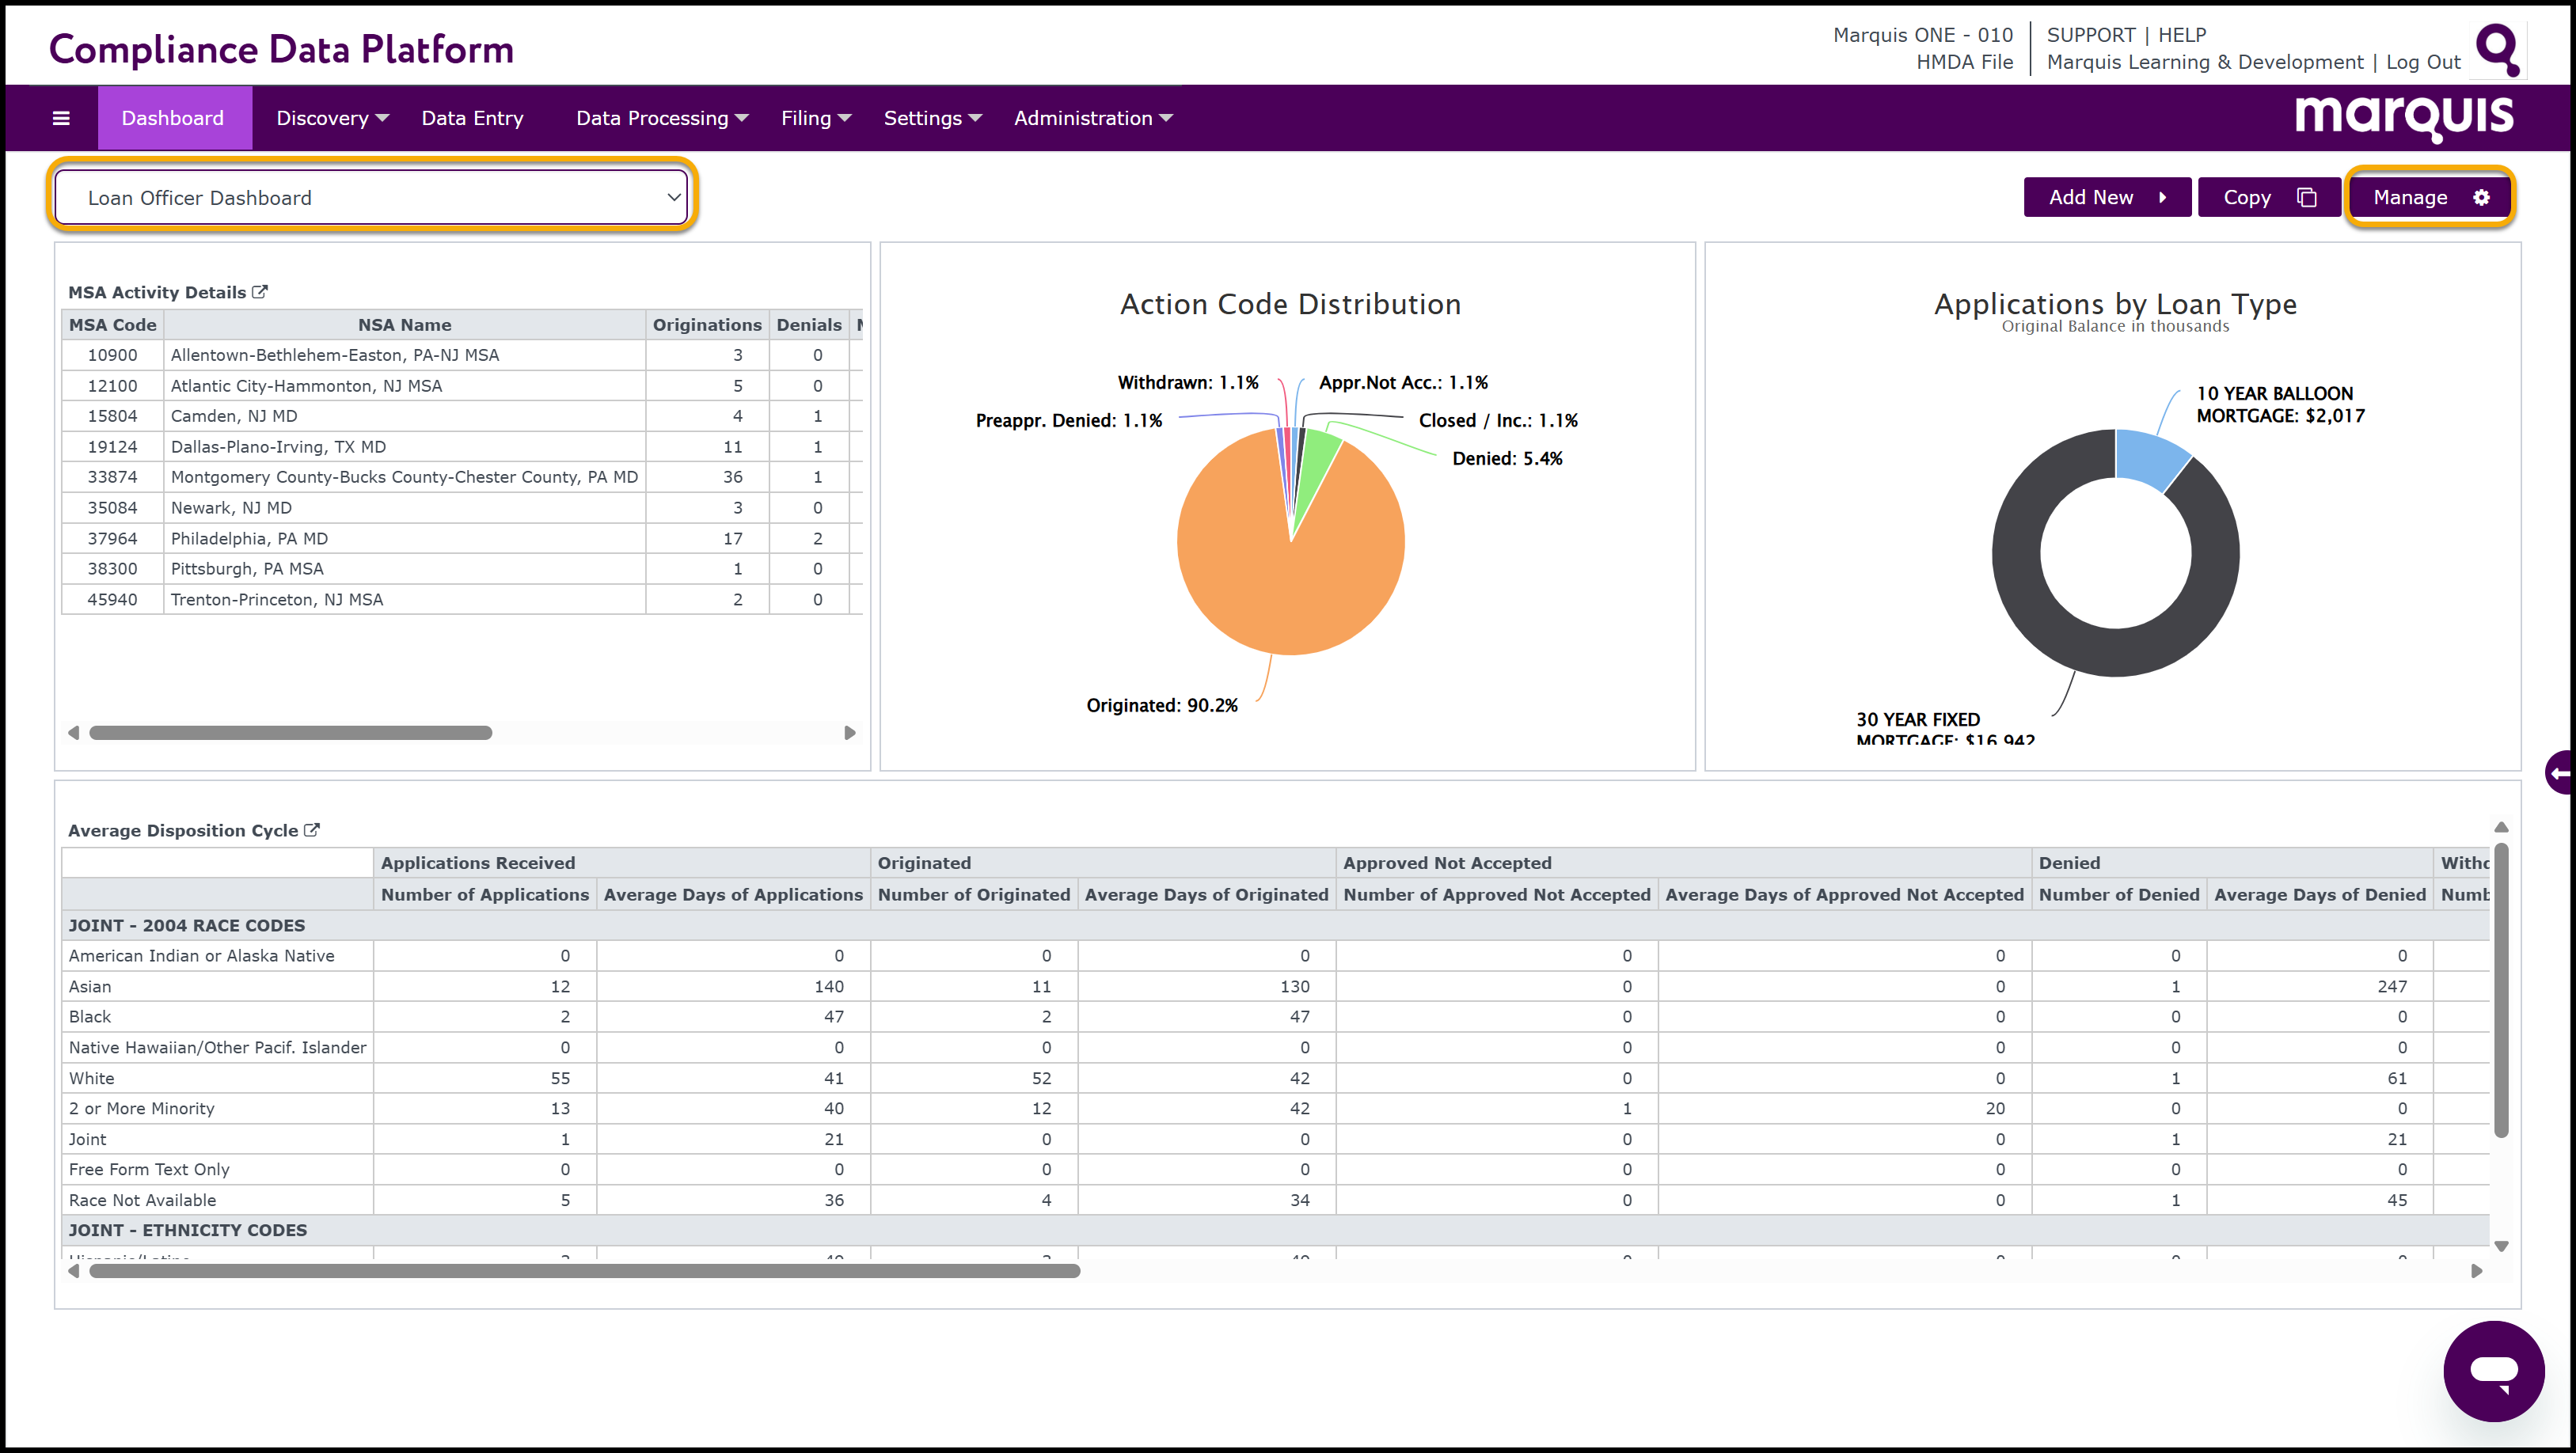Click the Copy button
This screenshot has height=1453, width=2576.
tap(2268, 197)
